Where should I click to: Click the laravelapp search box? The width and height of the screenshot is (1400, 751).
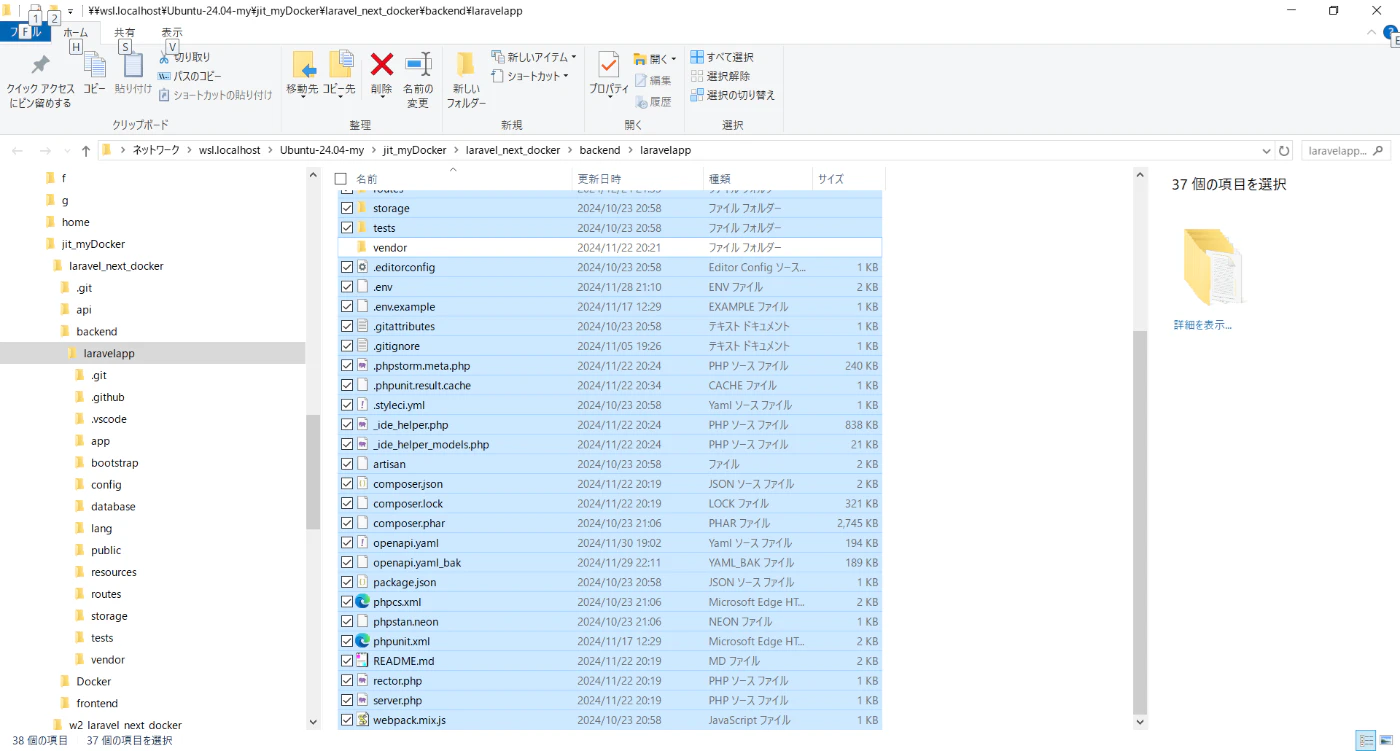pos(1346,150)
